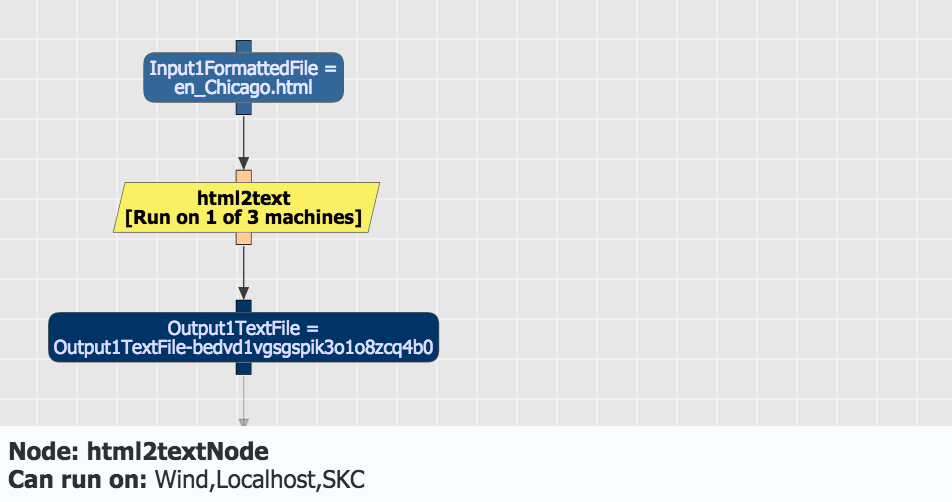Click the bottom port of Output1TextFile node
952x502 pixels.
click(x=243, y=368)
